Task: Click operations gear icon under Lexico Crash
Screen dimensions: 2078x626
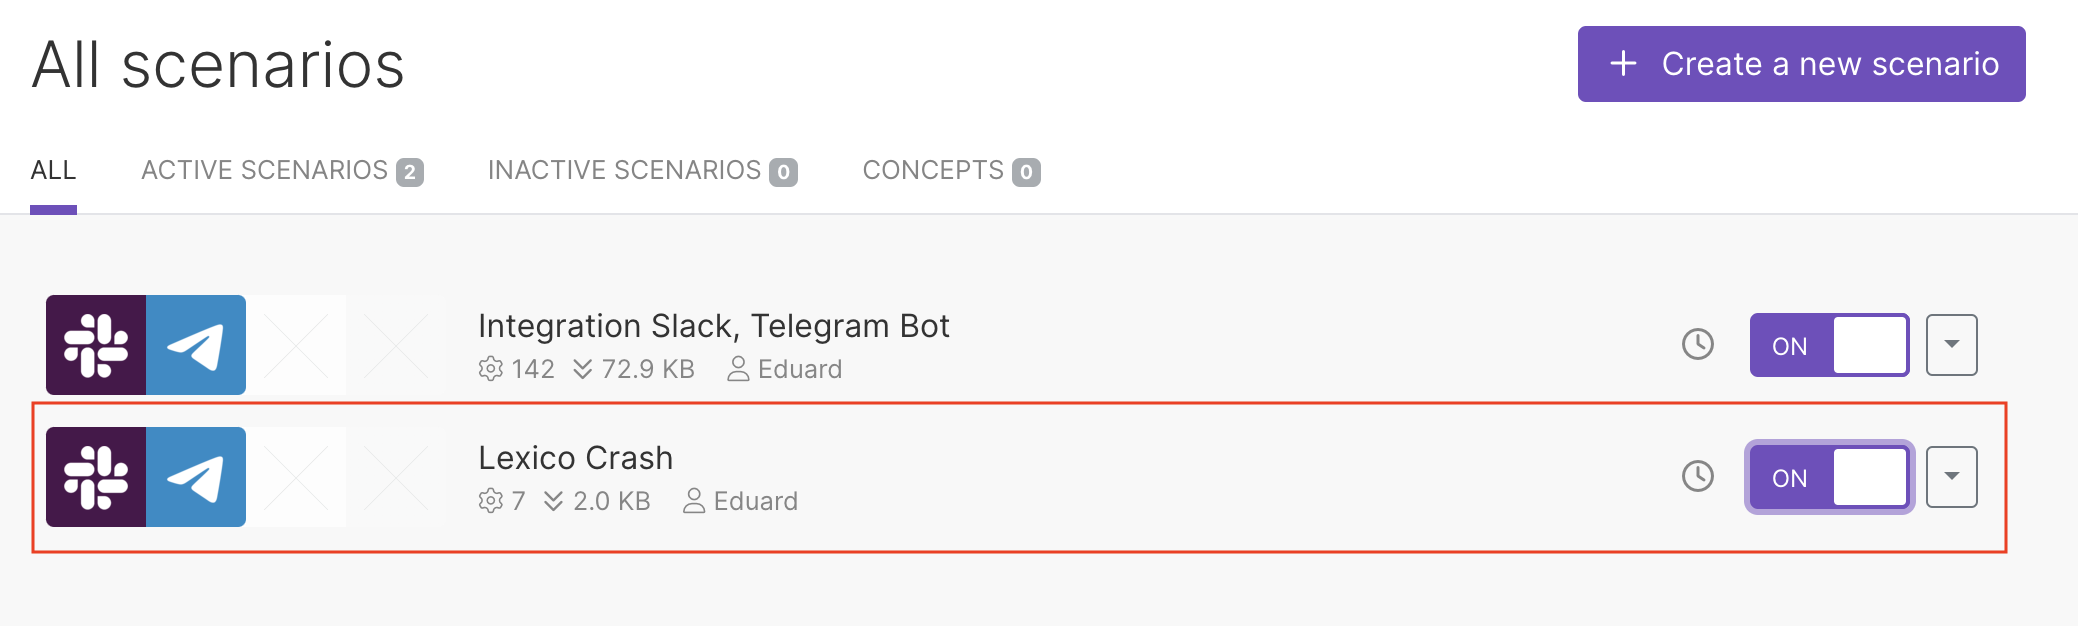Action: [x=490, y=501]
